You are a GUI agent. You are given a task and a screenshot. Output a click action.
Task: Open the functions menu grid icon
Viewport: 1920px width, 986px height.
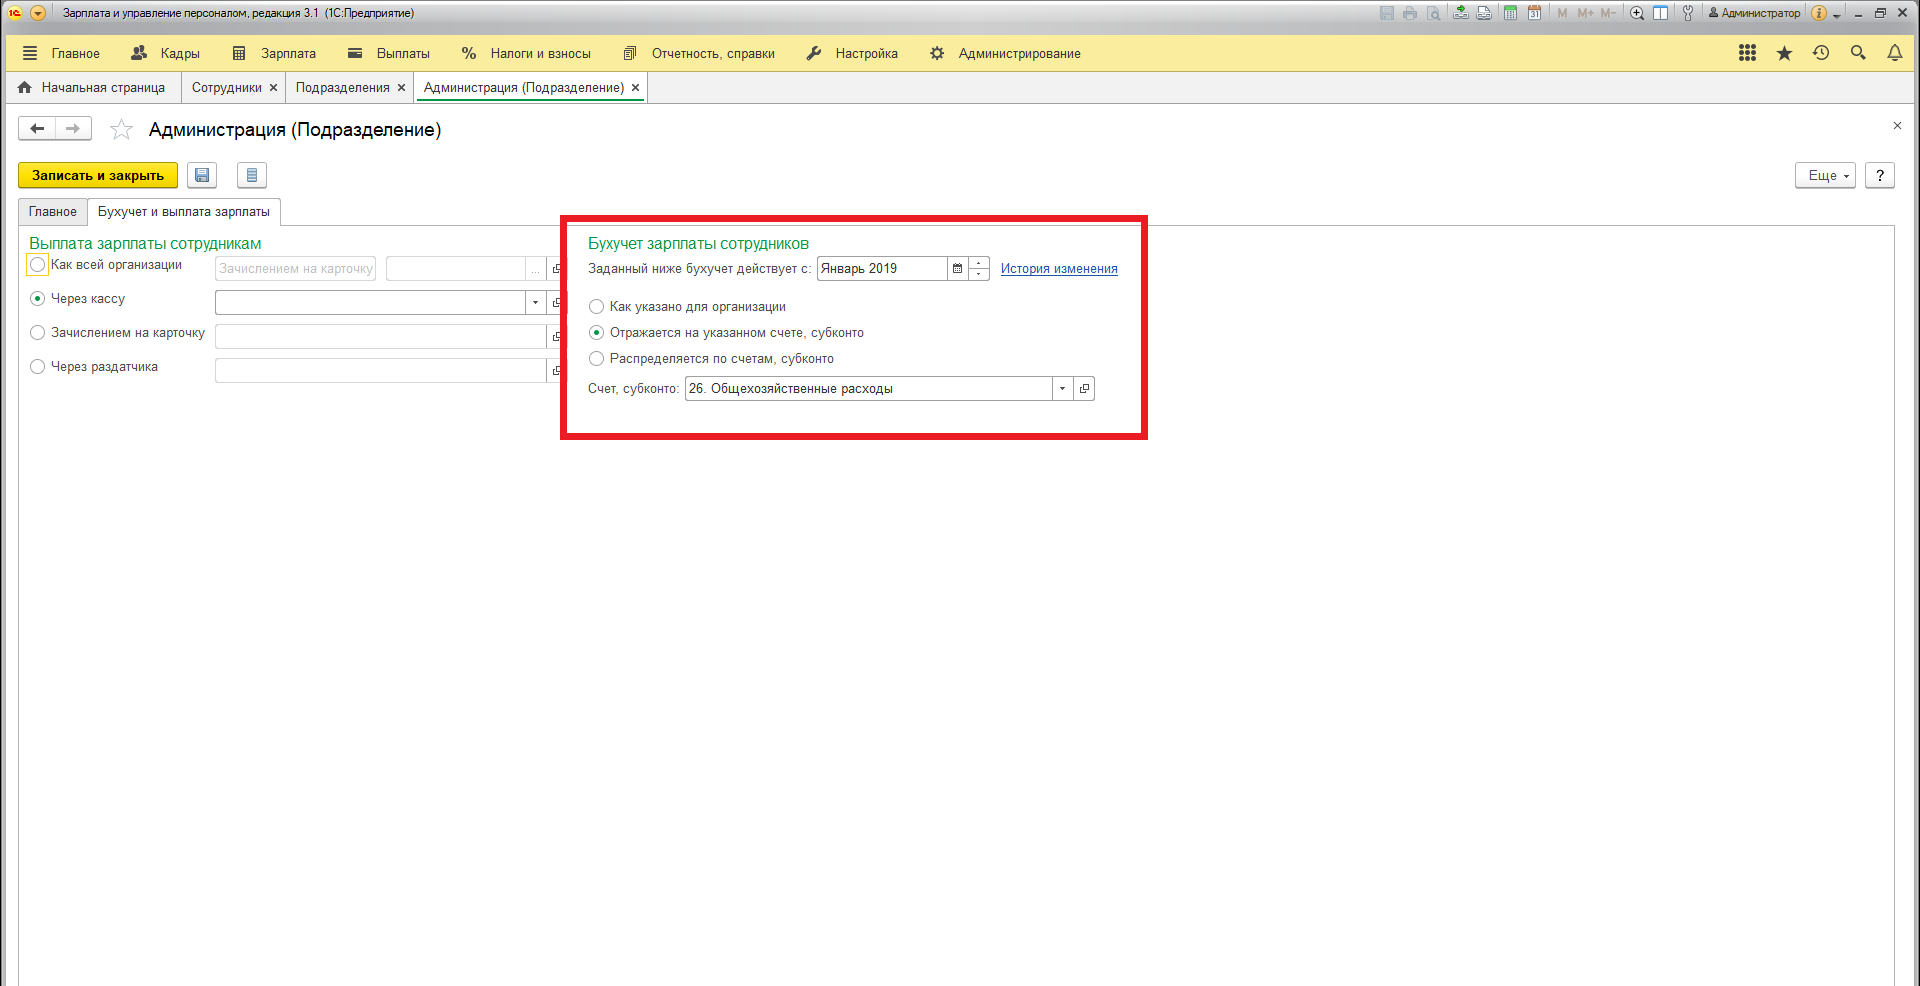coord(1747,53)
